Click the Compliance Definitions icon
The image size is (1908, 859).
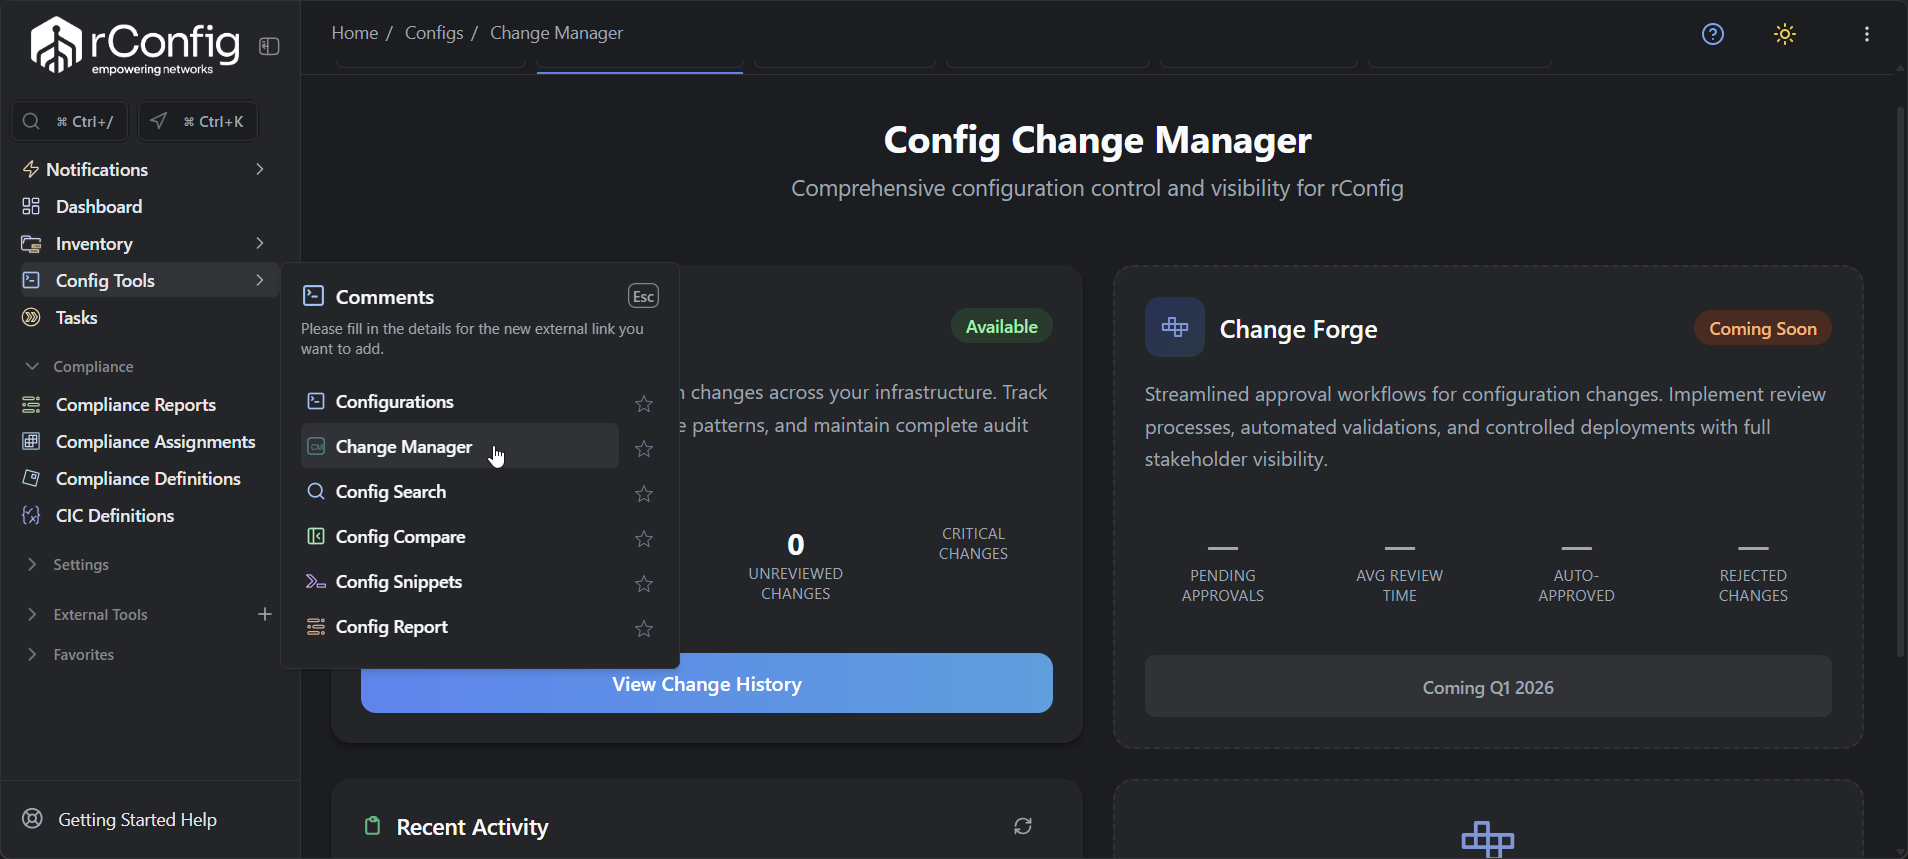click(31, 478)
